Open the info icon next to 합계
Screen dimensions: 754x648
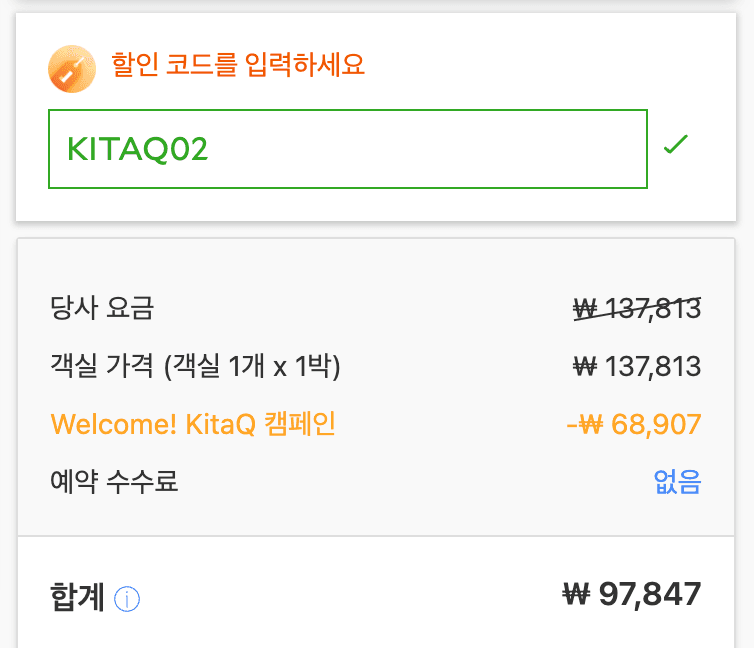[127, 599]
